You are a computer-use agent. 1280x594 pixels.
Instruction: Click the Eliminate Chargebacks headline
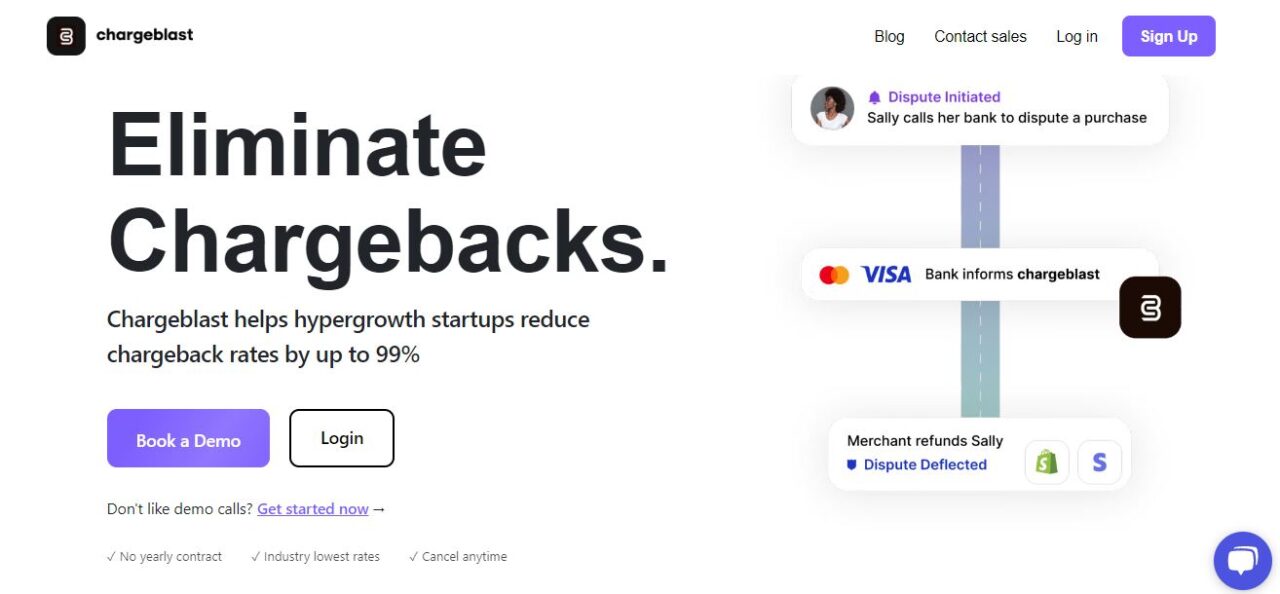387,193
